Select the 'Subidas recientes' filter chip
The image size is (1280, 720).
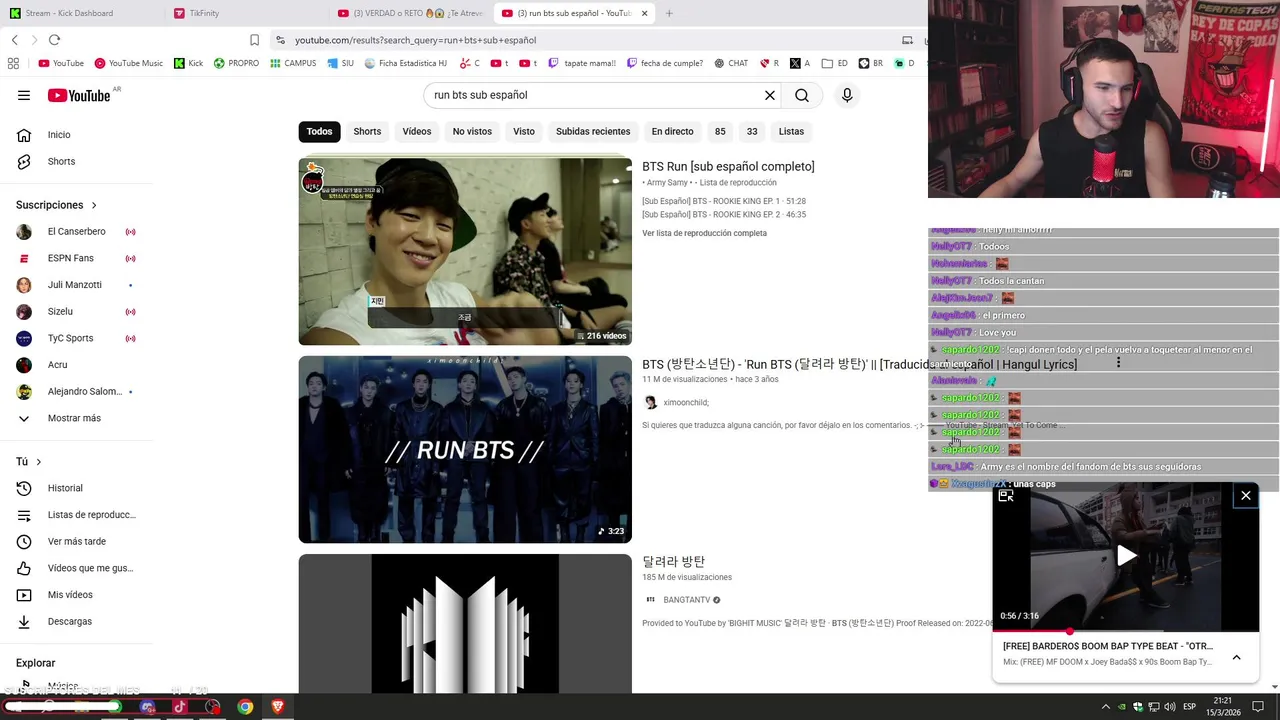(x=593, y=131)
